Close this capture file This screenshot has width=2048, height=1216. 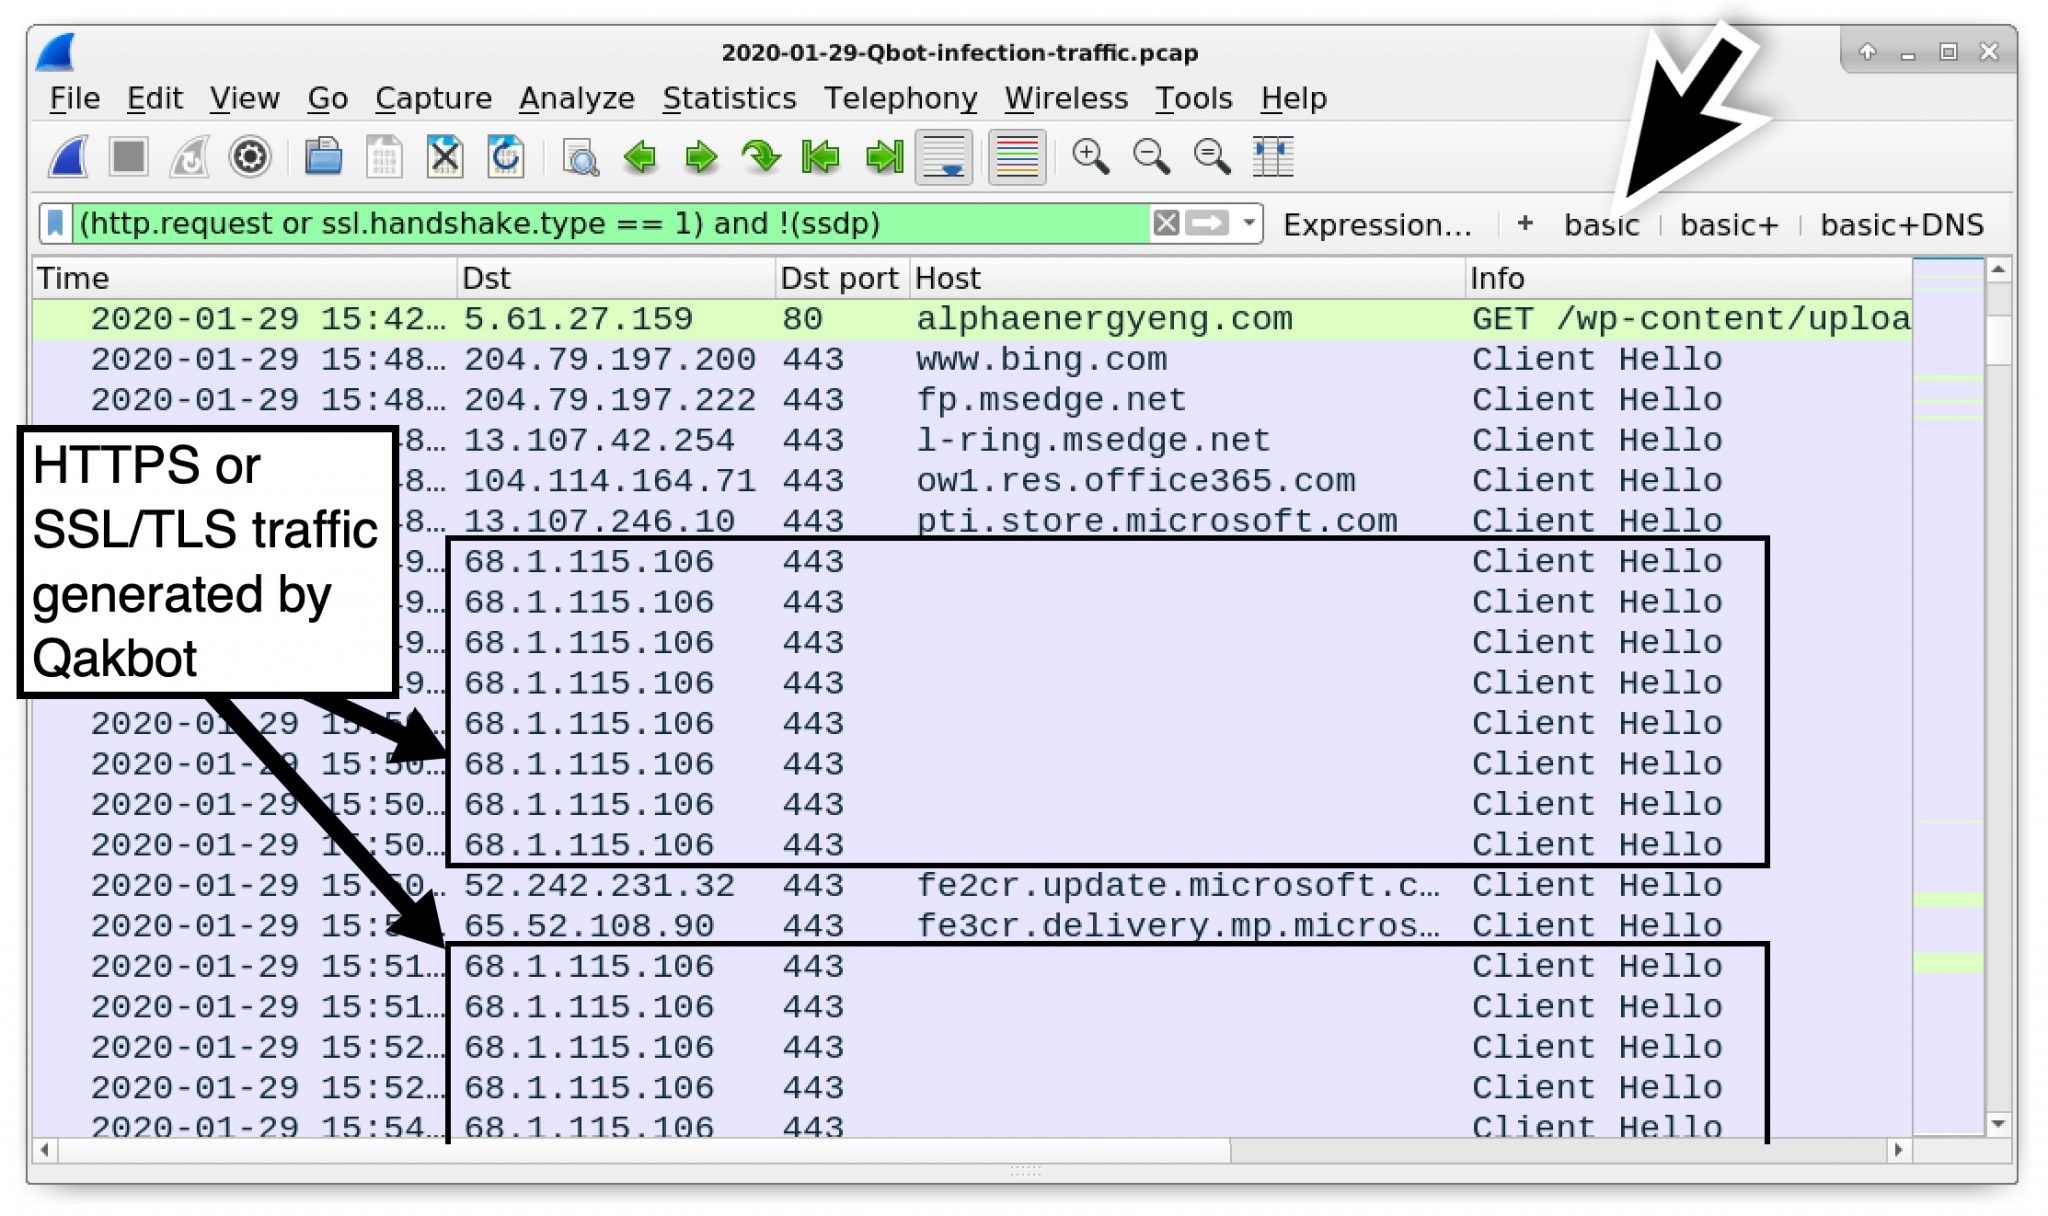pos(445,157)
